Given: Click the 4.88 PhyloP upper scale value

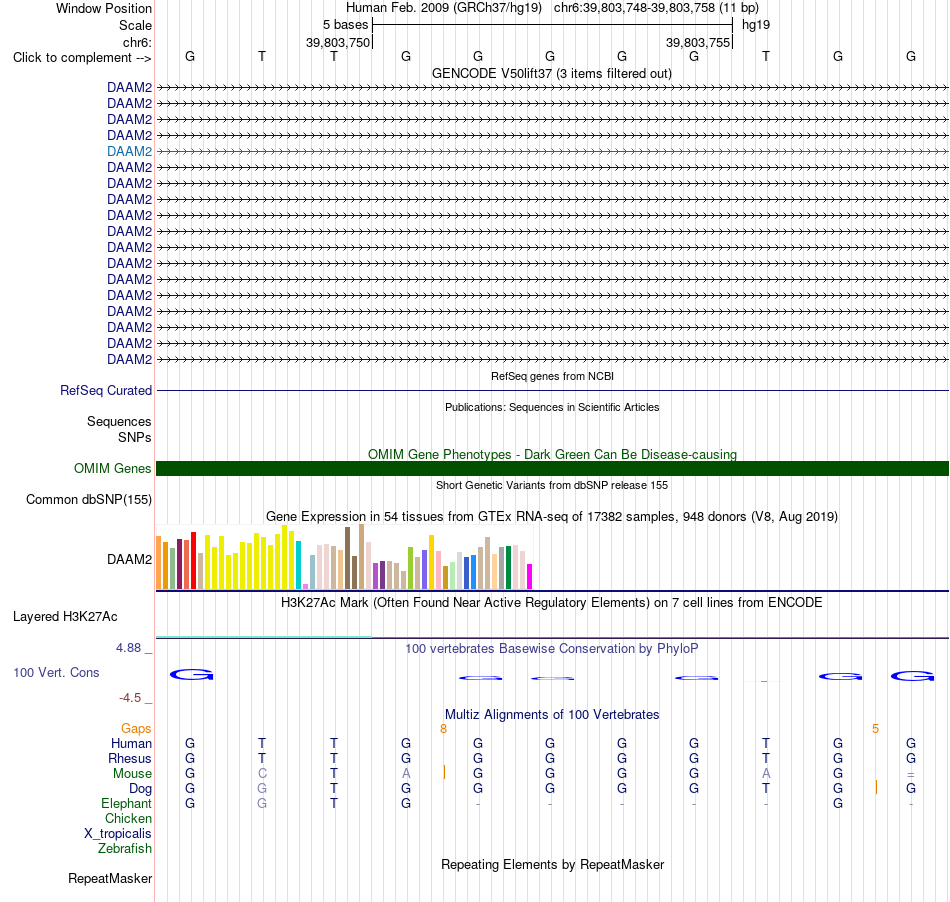Looking at the screenshot, I should pos(128,648).
